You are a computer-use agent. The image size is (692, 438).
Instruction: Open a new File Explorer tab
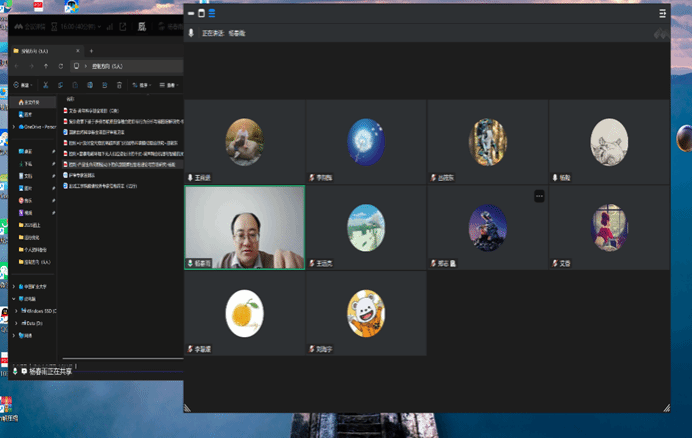pyautogui.click(x=91, y=50)
